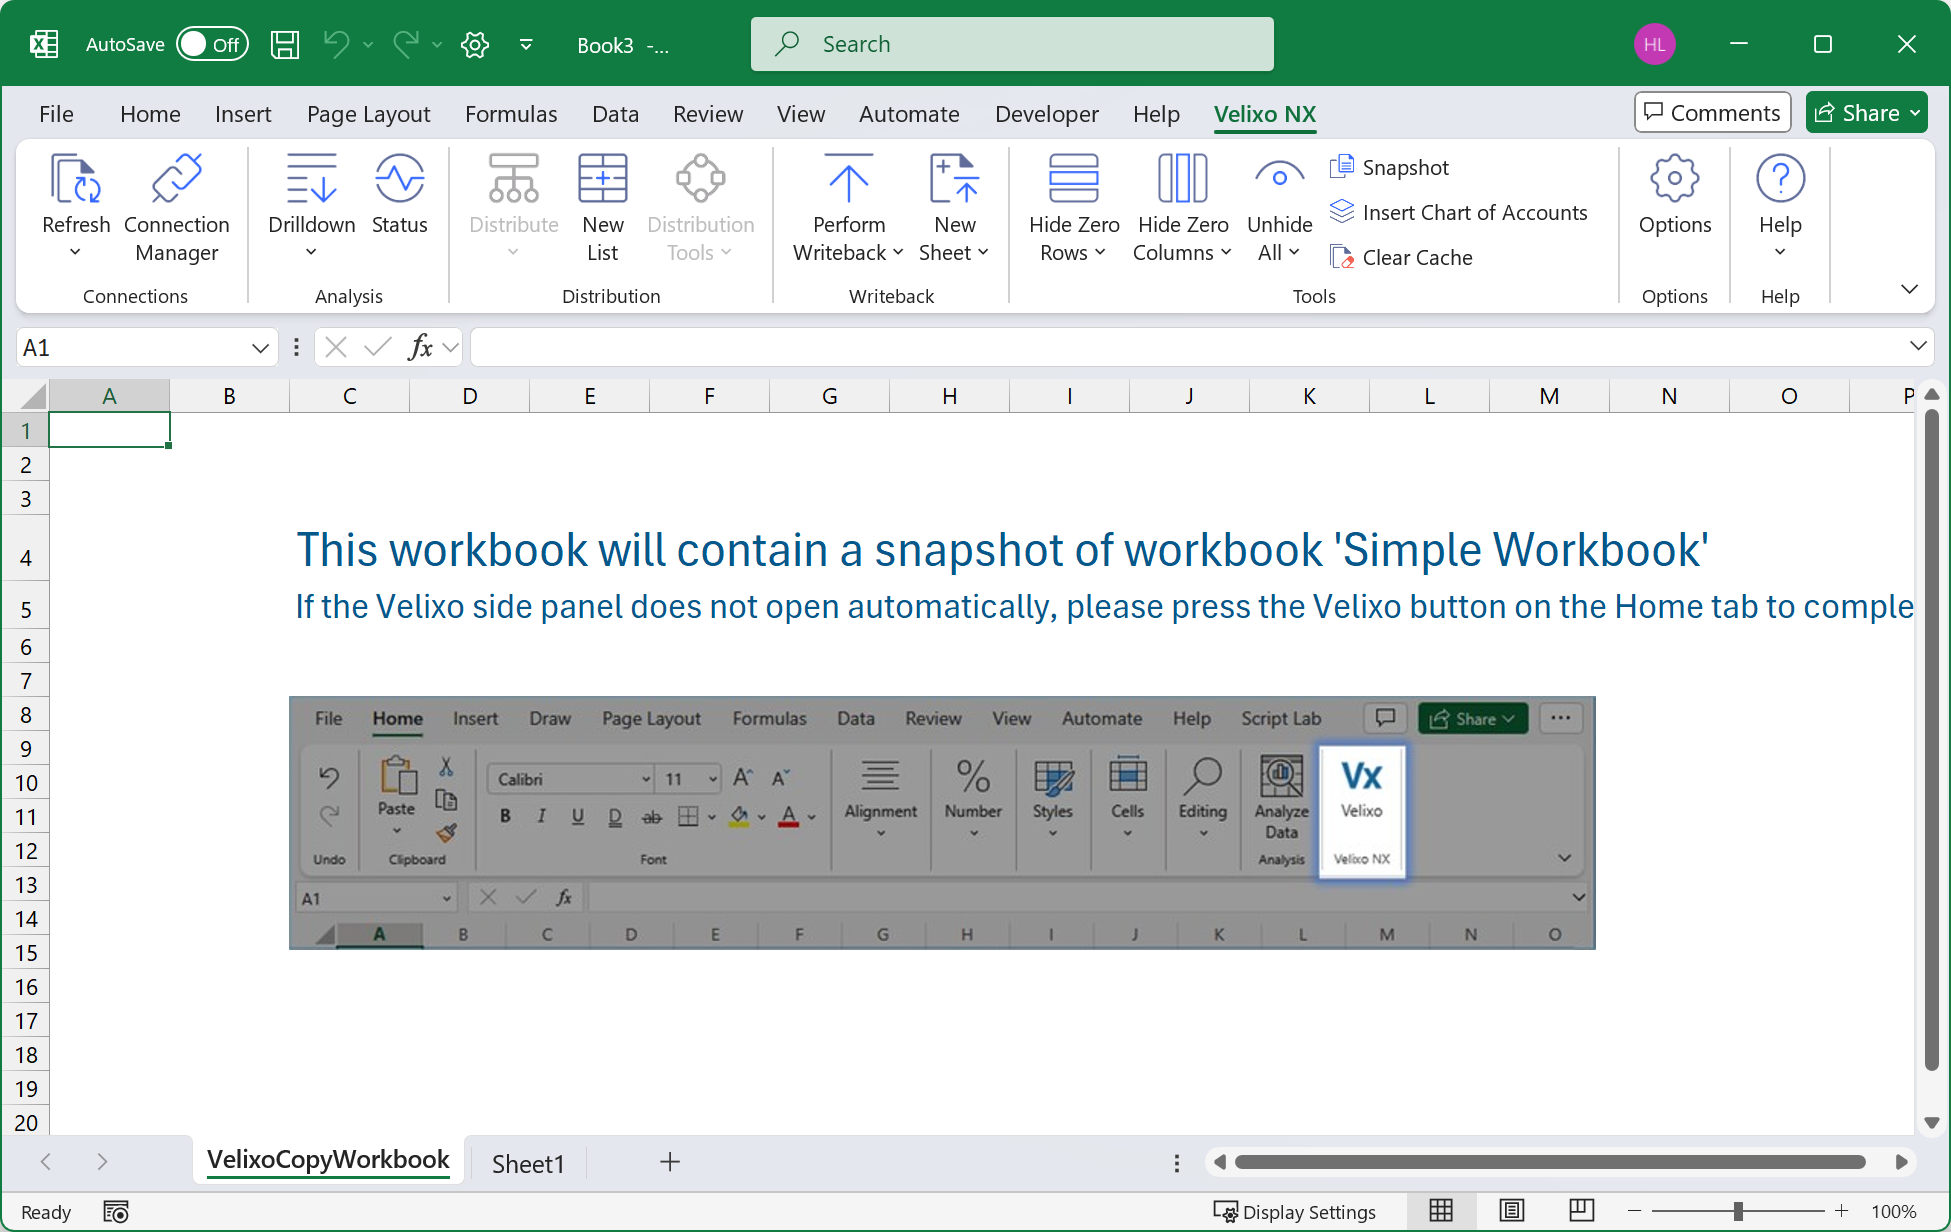1951x1232 pixels.
Task: Click the embedded Velixo ribbon screenshot
Action: [x=942, y=822]
